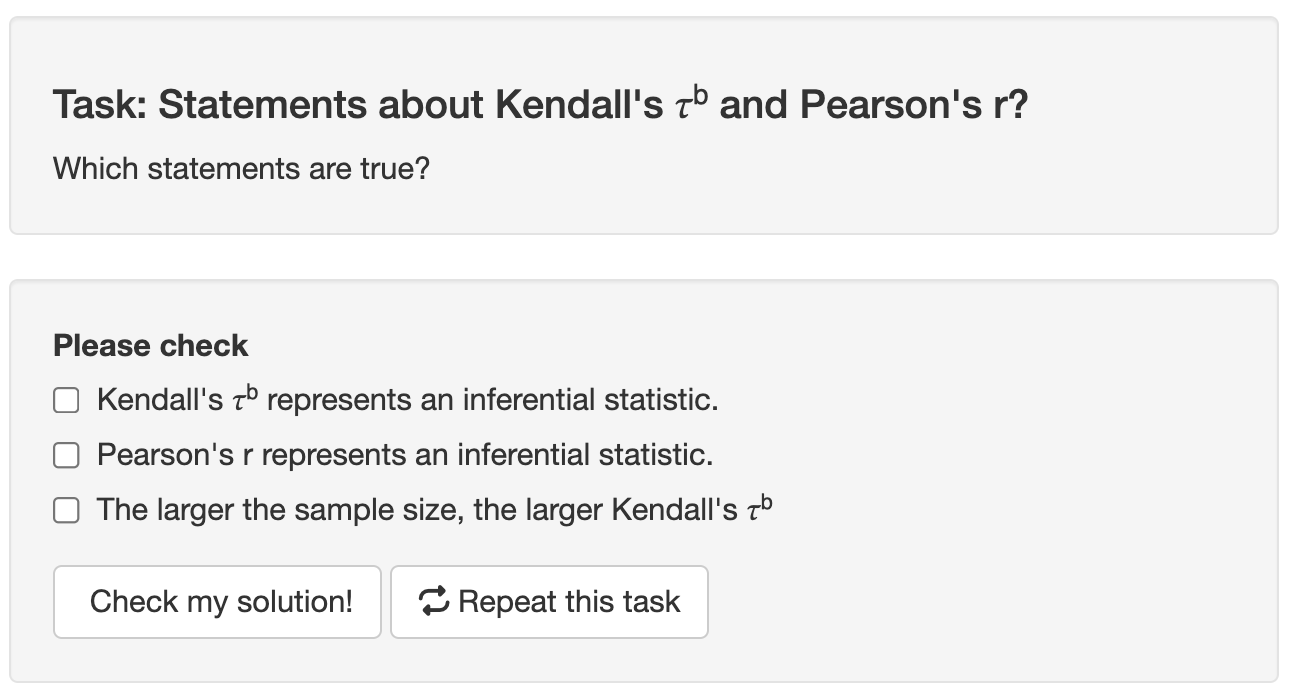Click the label text 'Kendall's τb represents an inferential statistic'

tap(407, 400)
